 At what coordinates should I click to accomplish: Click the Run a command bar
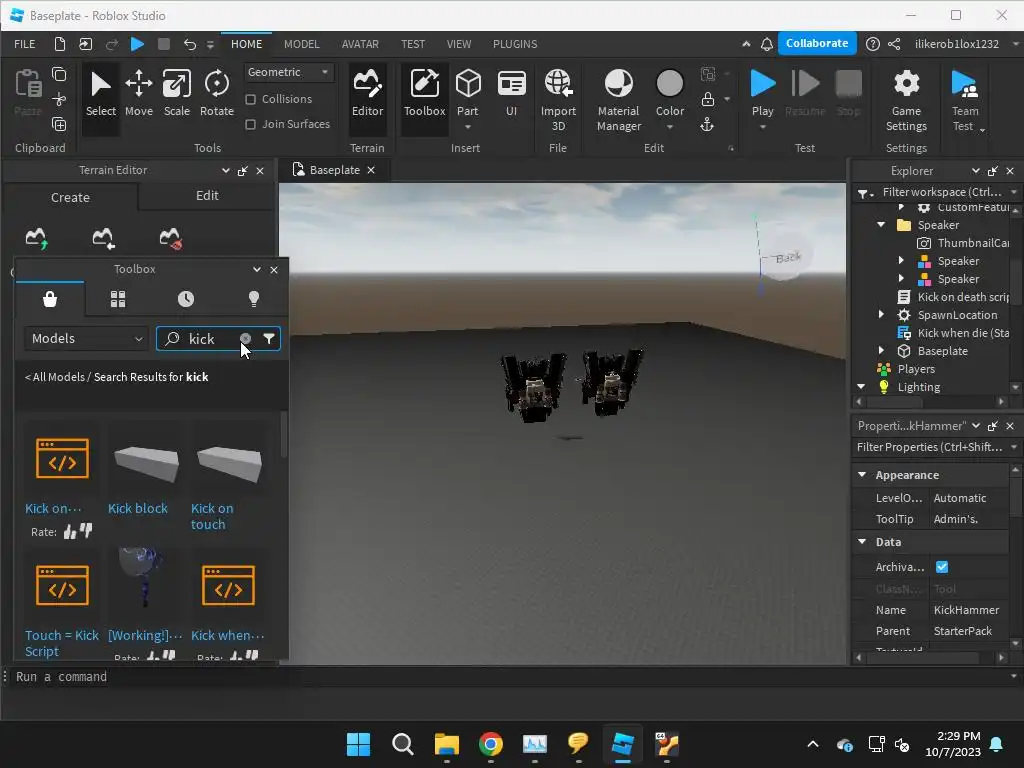pos(509,677)
